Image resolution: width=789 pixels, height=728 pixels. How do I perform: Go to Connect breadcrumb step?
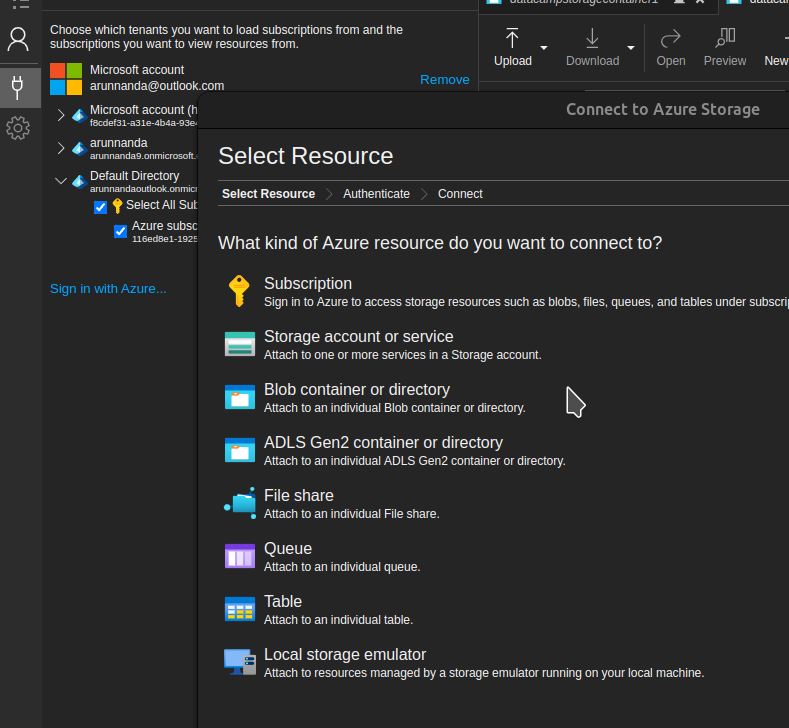coord(460,194)
